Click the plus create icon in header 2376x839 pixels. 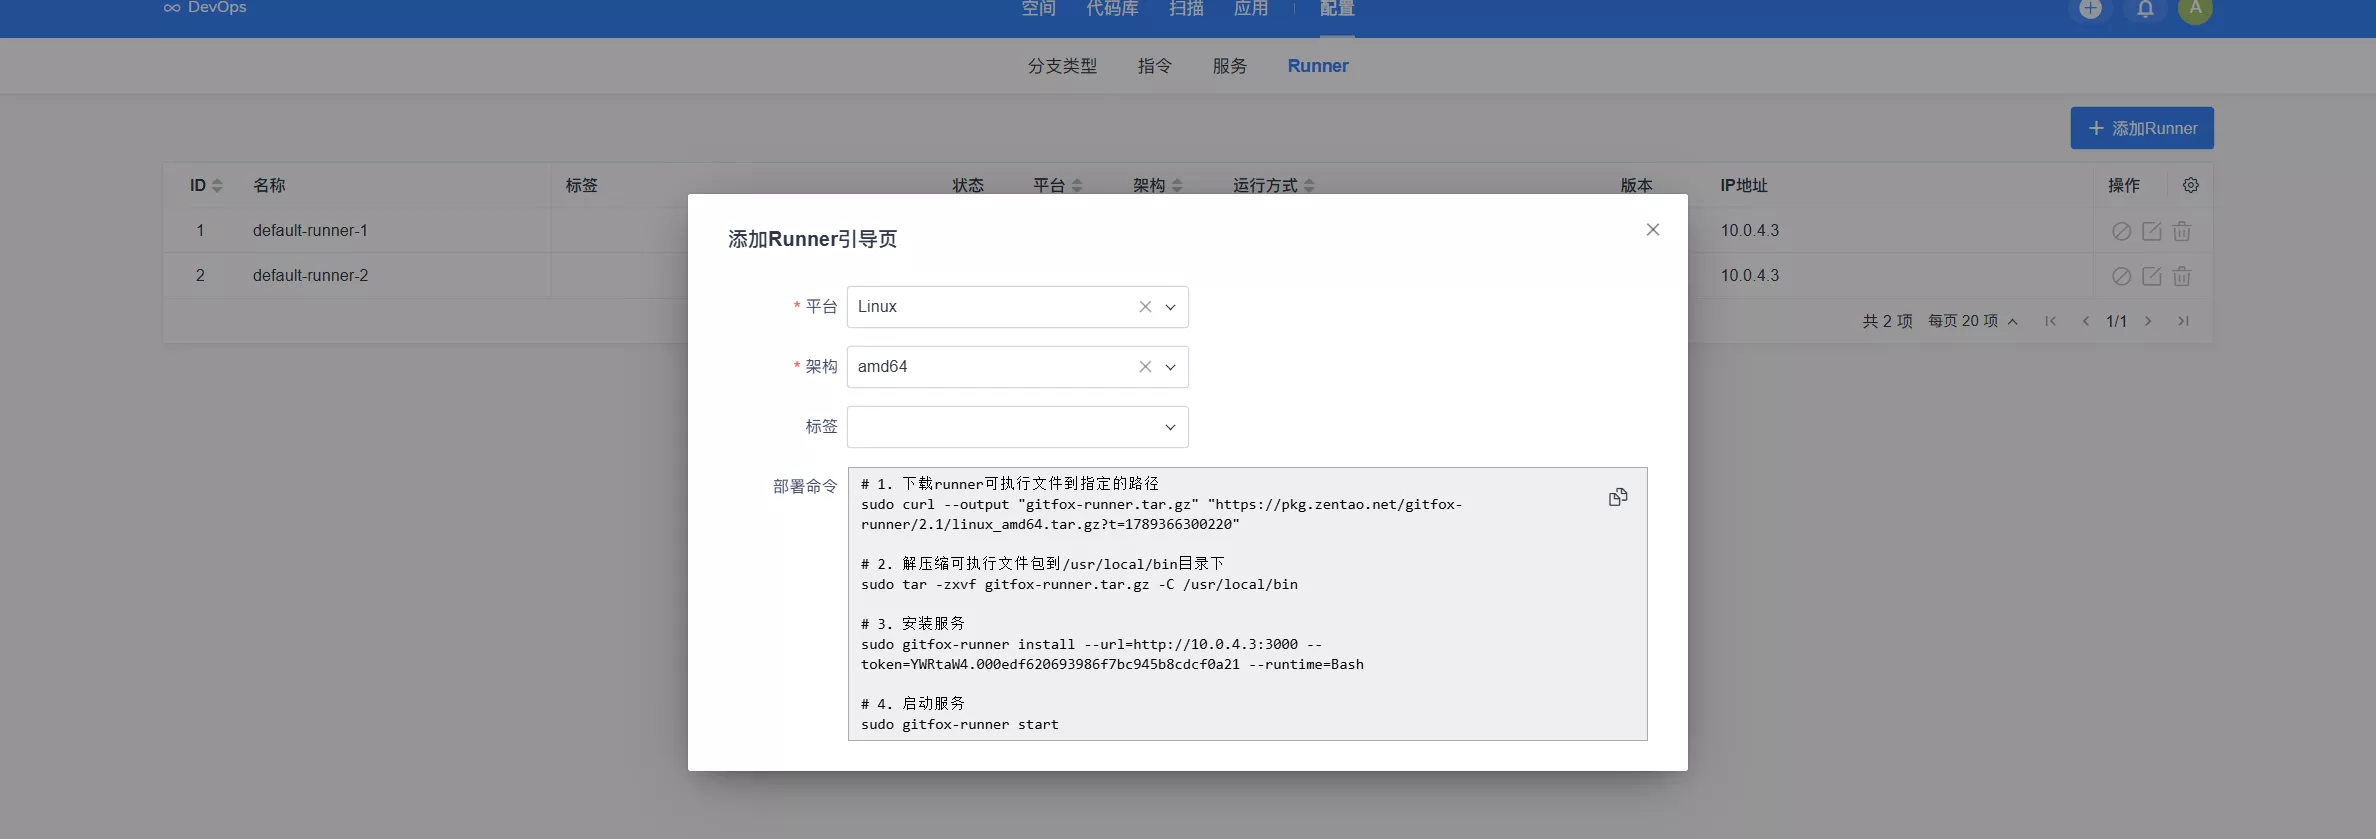click(x=2090, y=9)
